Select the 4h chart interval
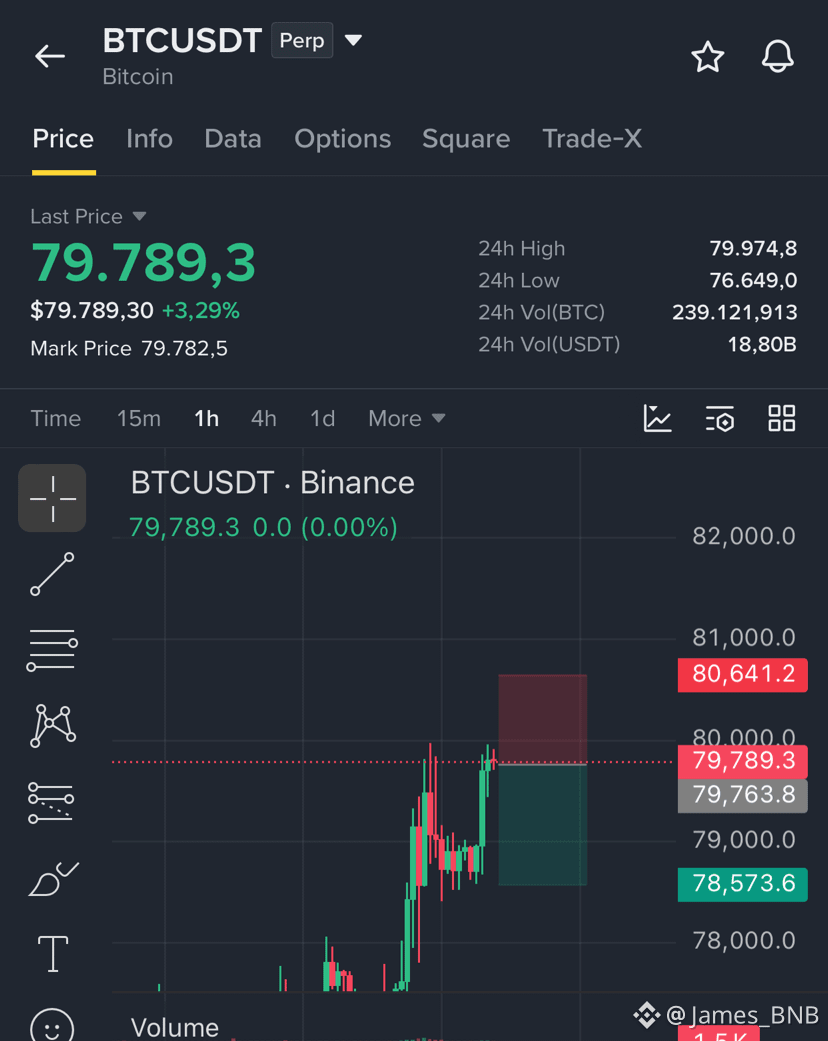Viewport: 828px width, 1041px height. (264, 419)
